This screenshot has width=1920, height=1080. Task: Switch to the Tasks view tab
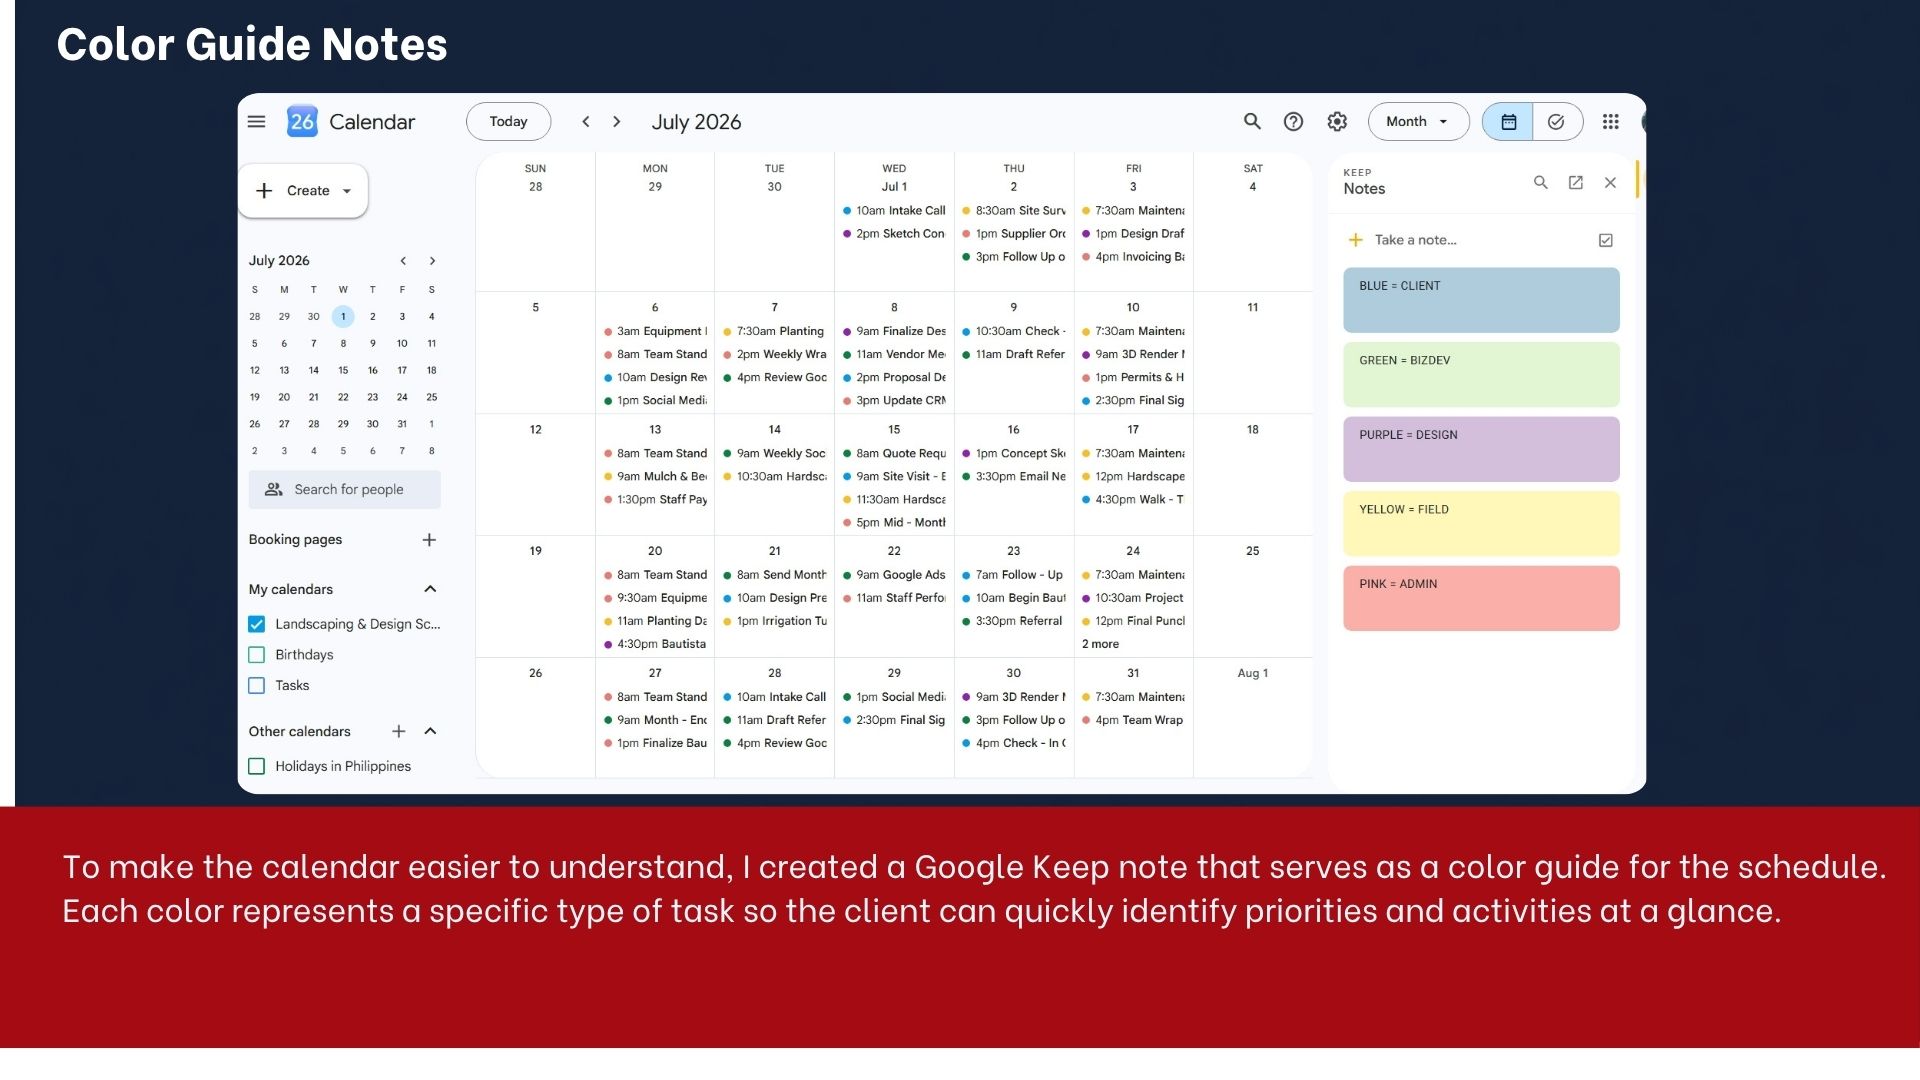(1557, 121)
